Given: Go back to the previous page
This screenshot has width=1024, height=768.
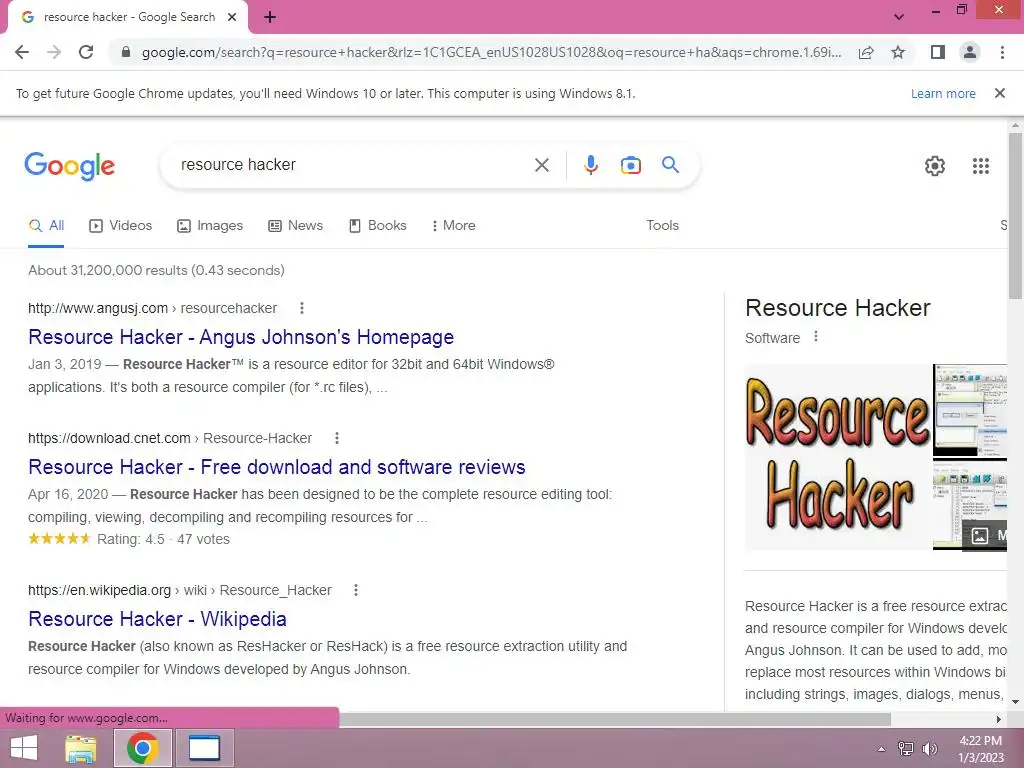Looking at the screenshot, I should click(x=22, y=52).
